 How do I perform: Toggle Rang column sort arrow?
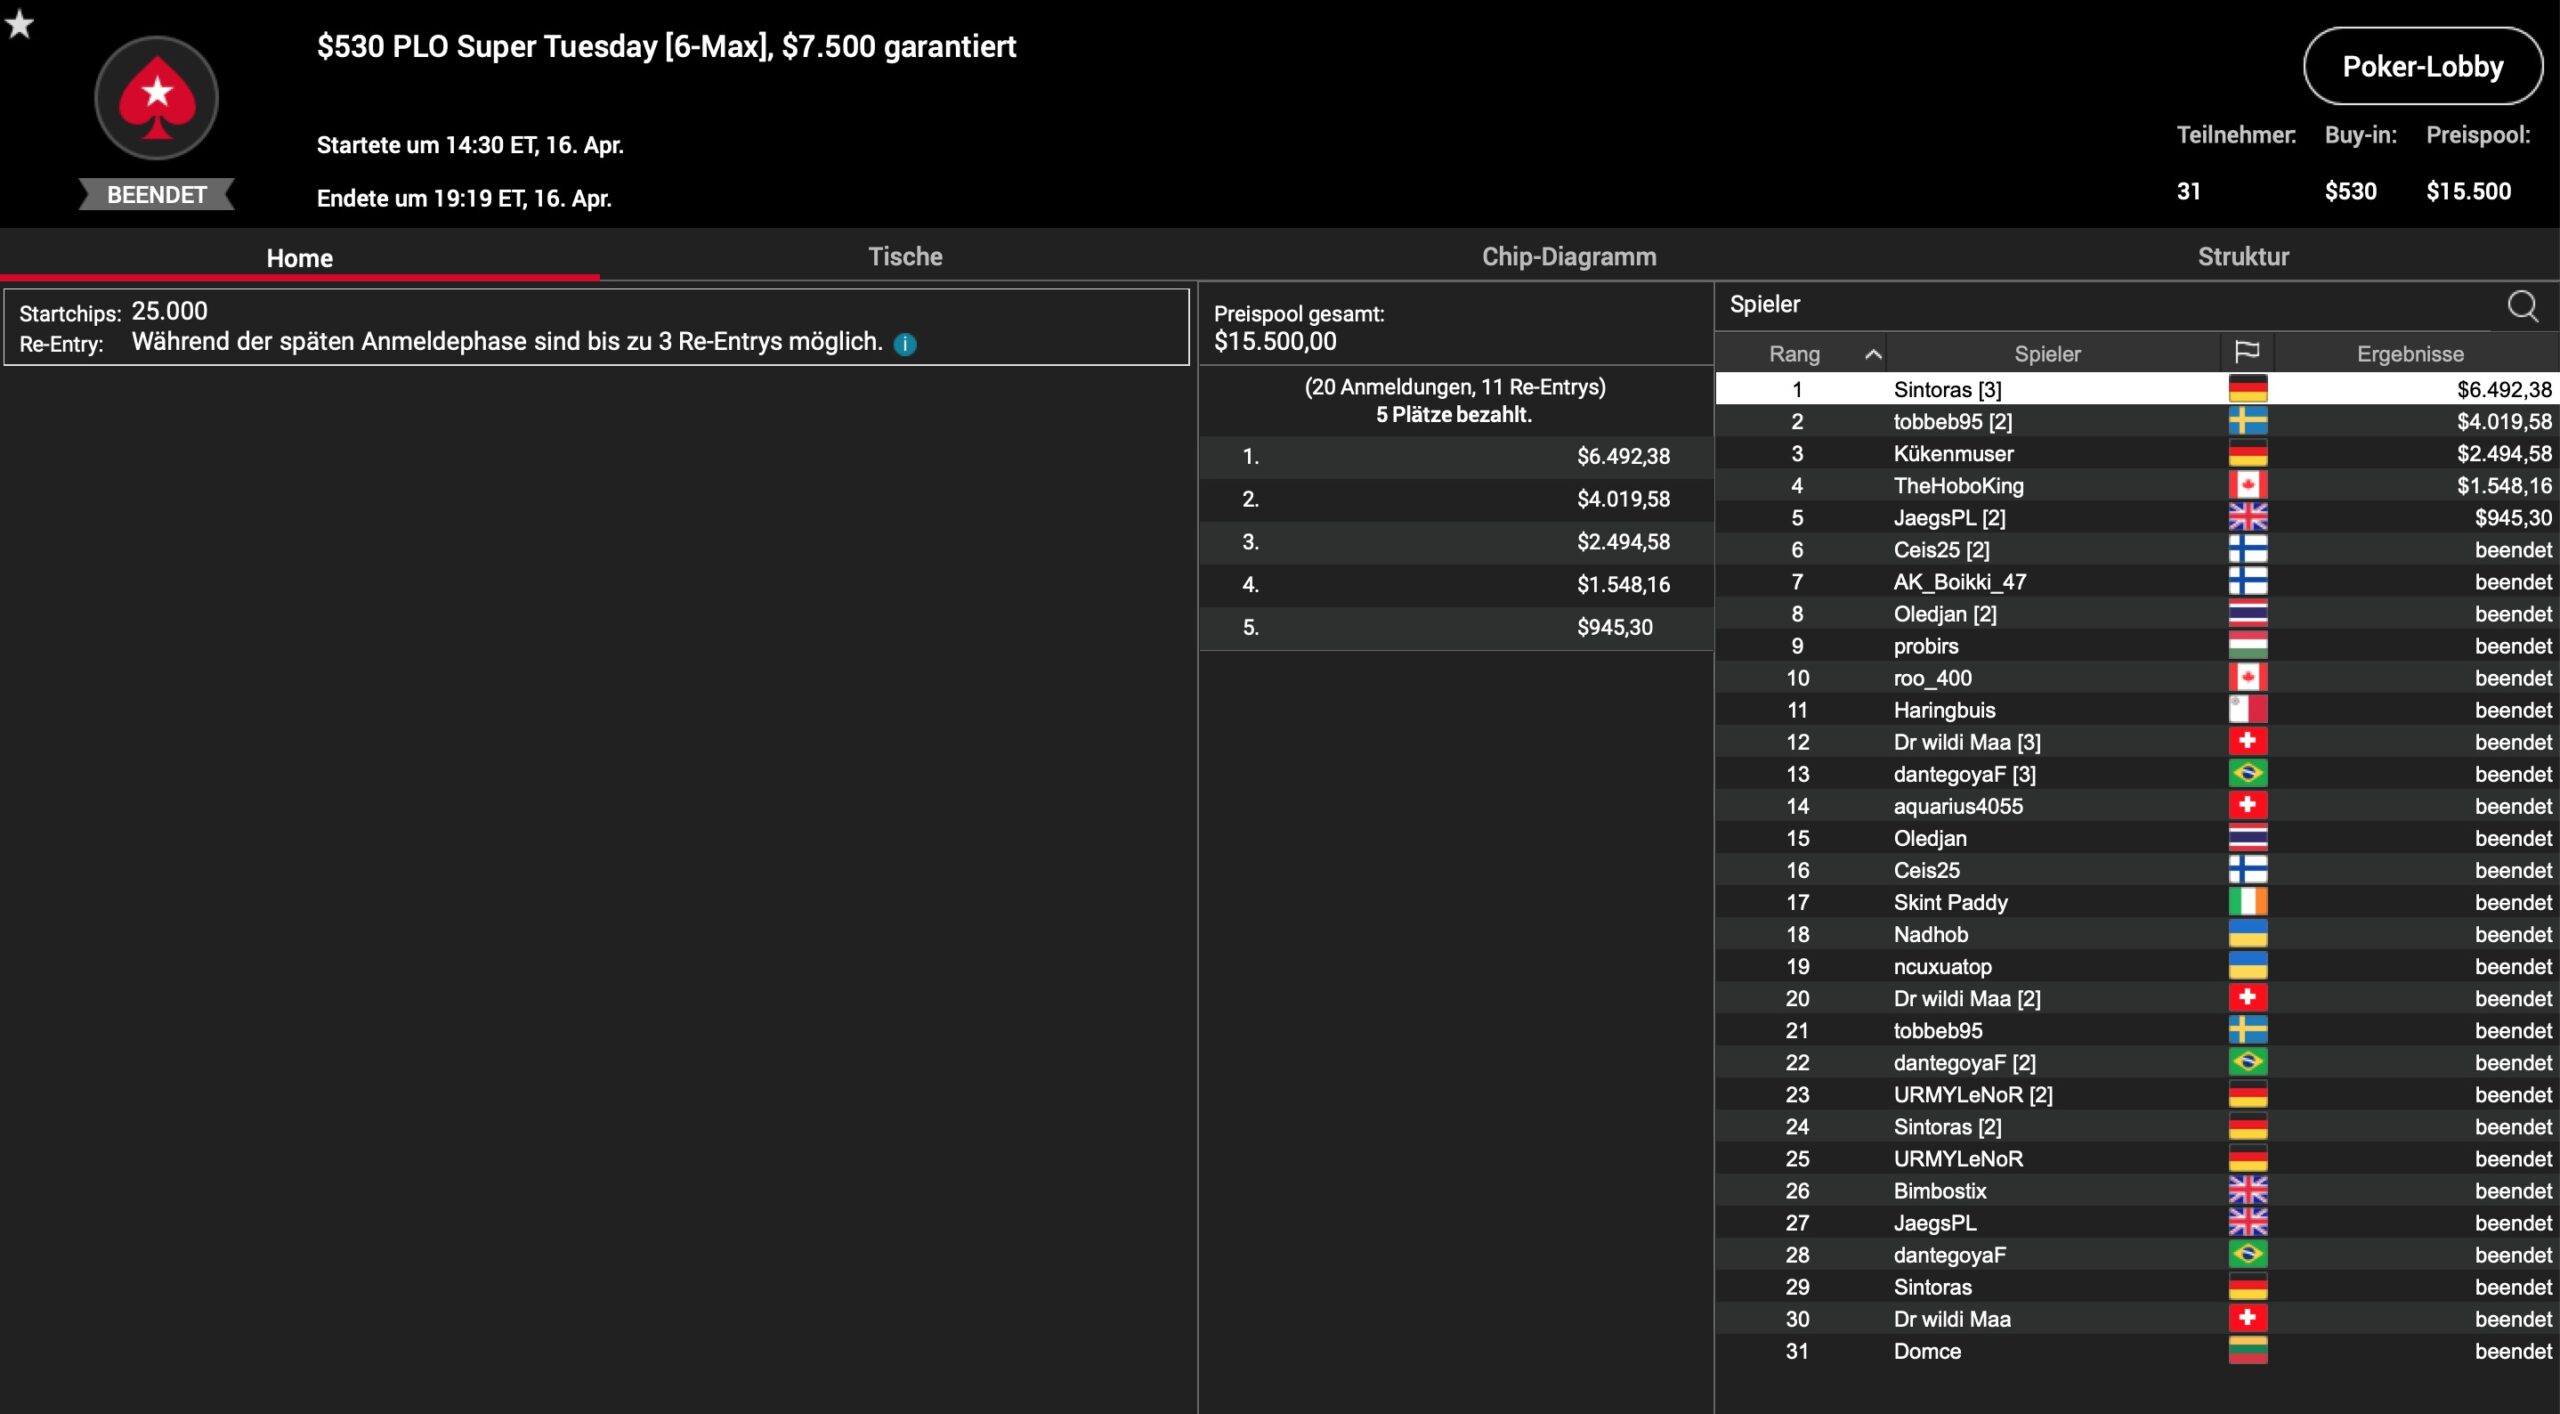1873,354
